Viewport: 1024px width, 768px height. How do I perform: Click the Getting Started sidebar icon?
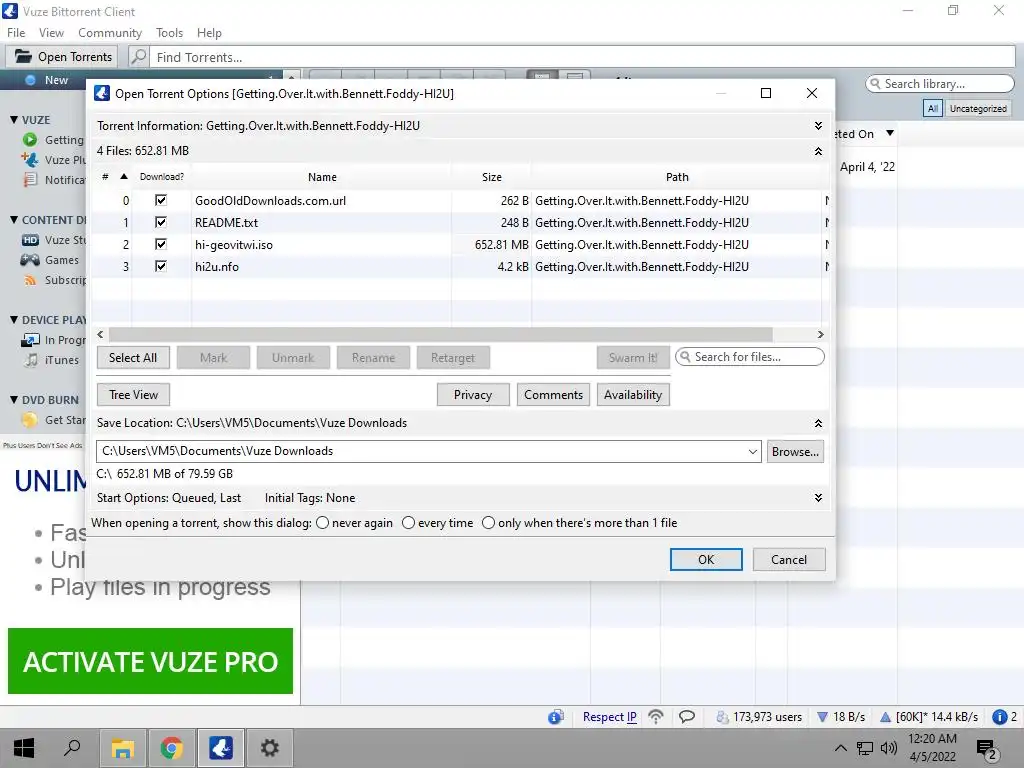pos(30,140)
